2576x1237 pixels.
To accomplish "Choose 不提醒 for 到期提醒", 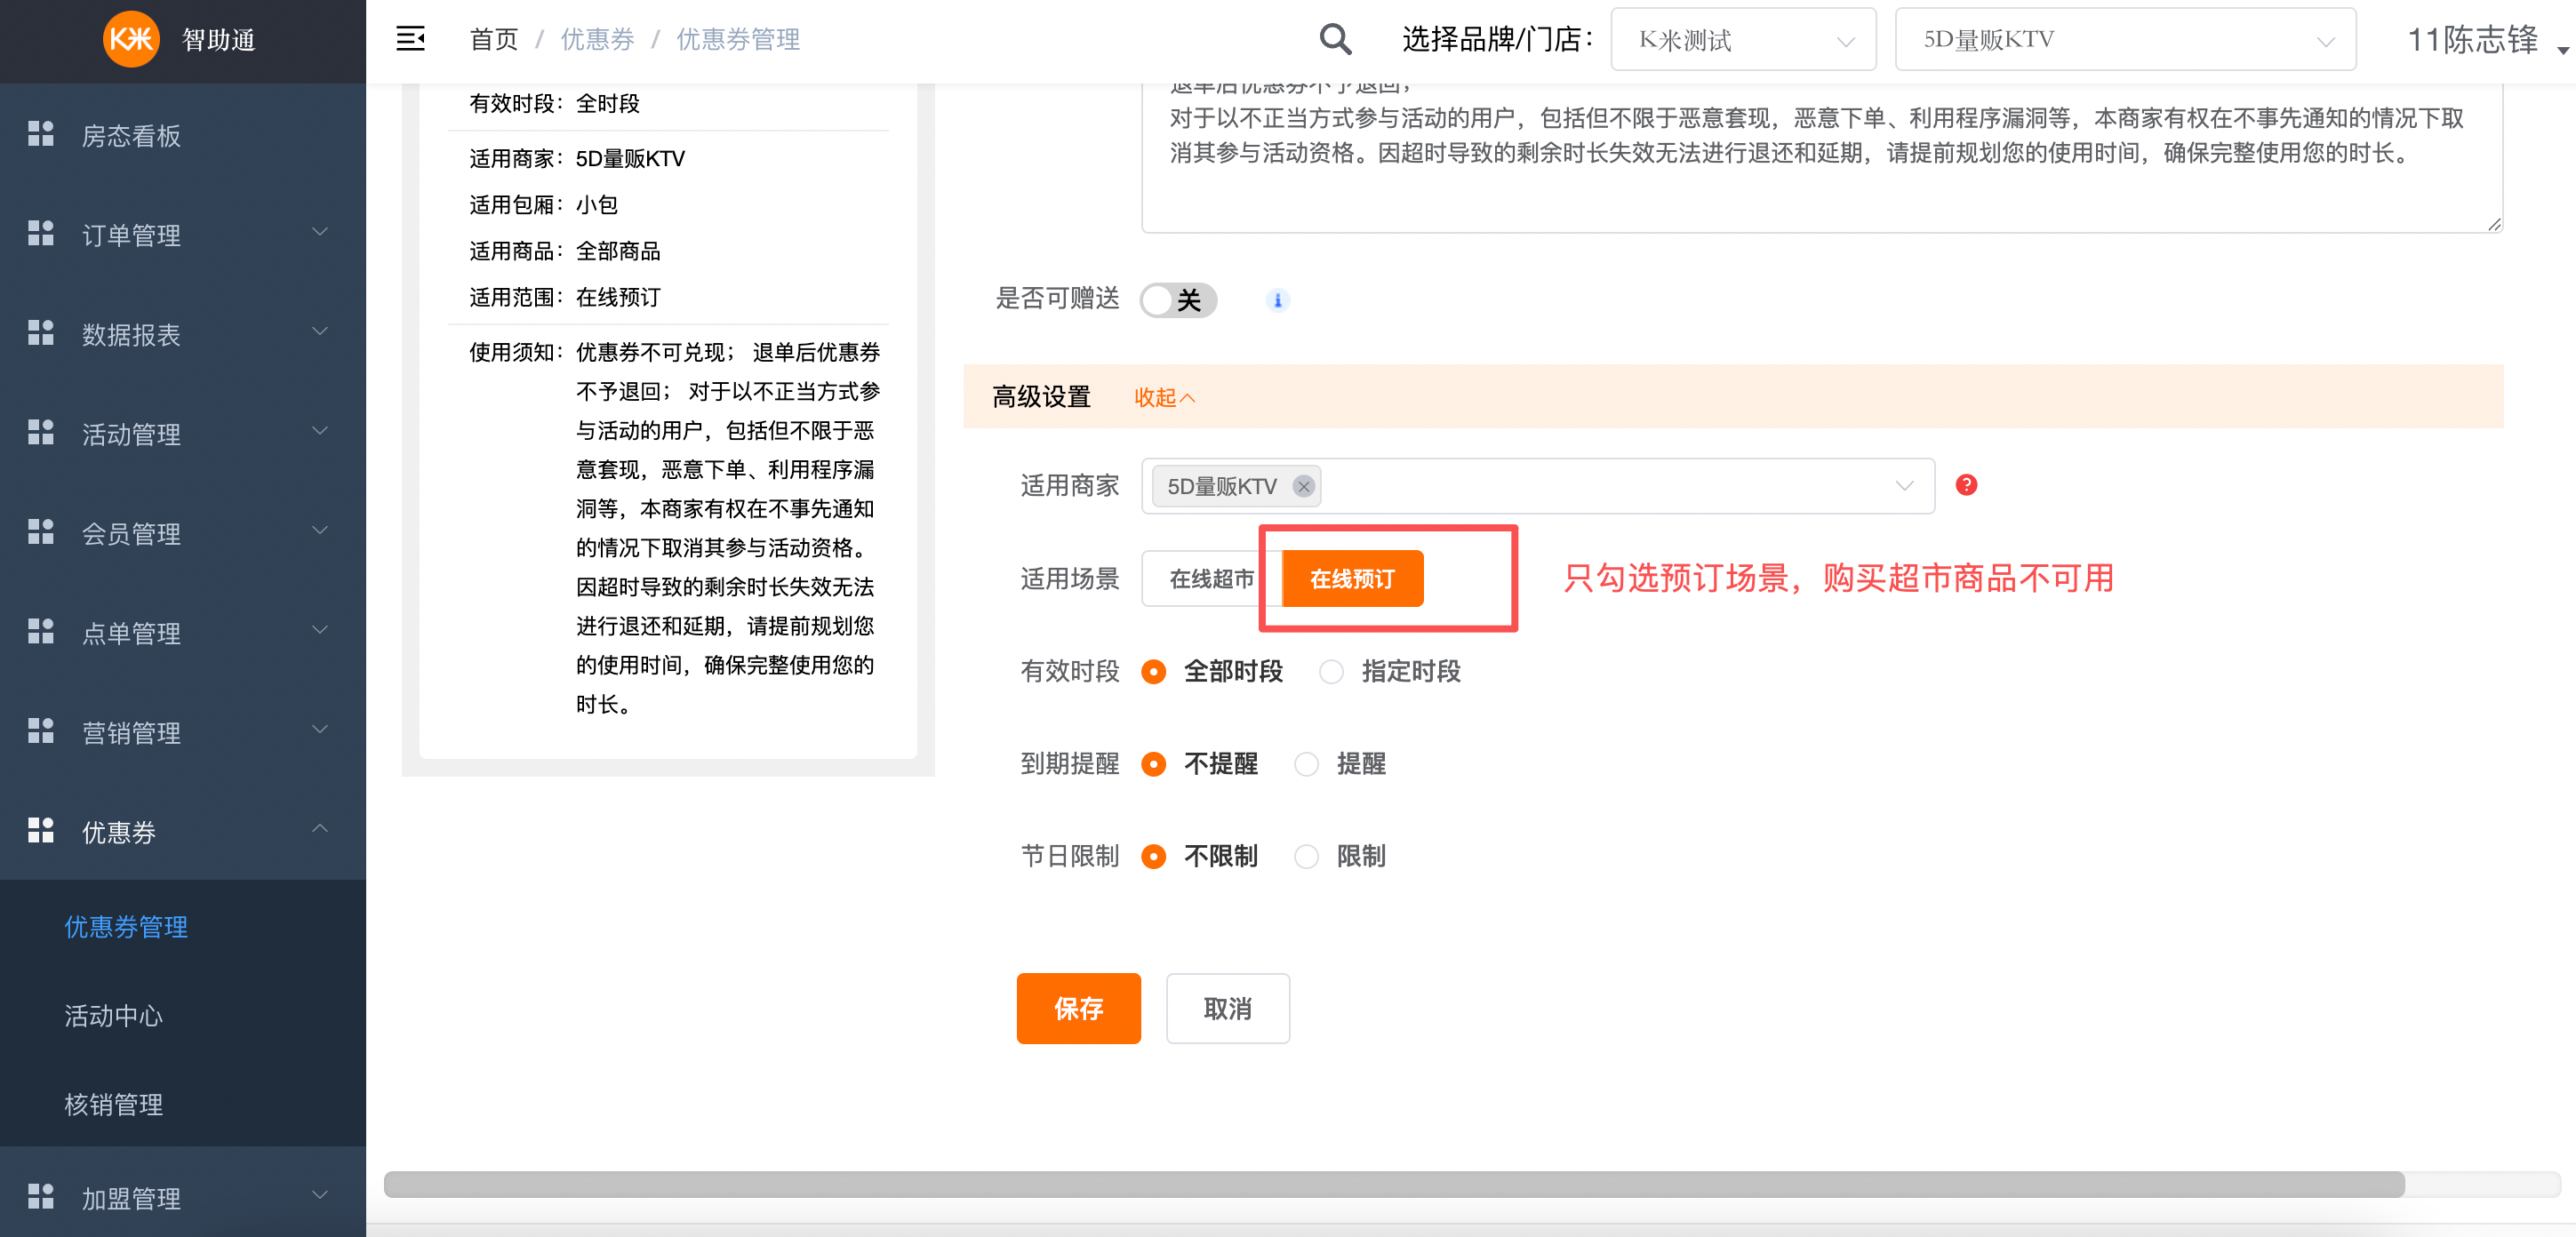I will pyautogui.click(x=1153, y=764).
